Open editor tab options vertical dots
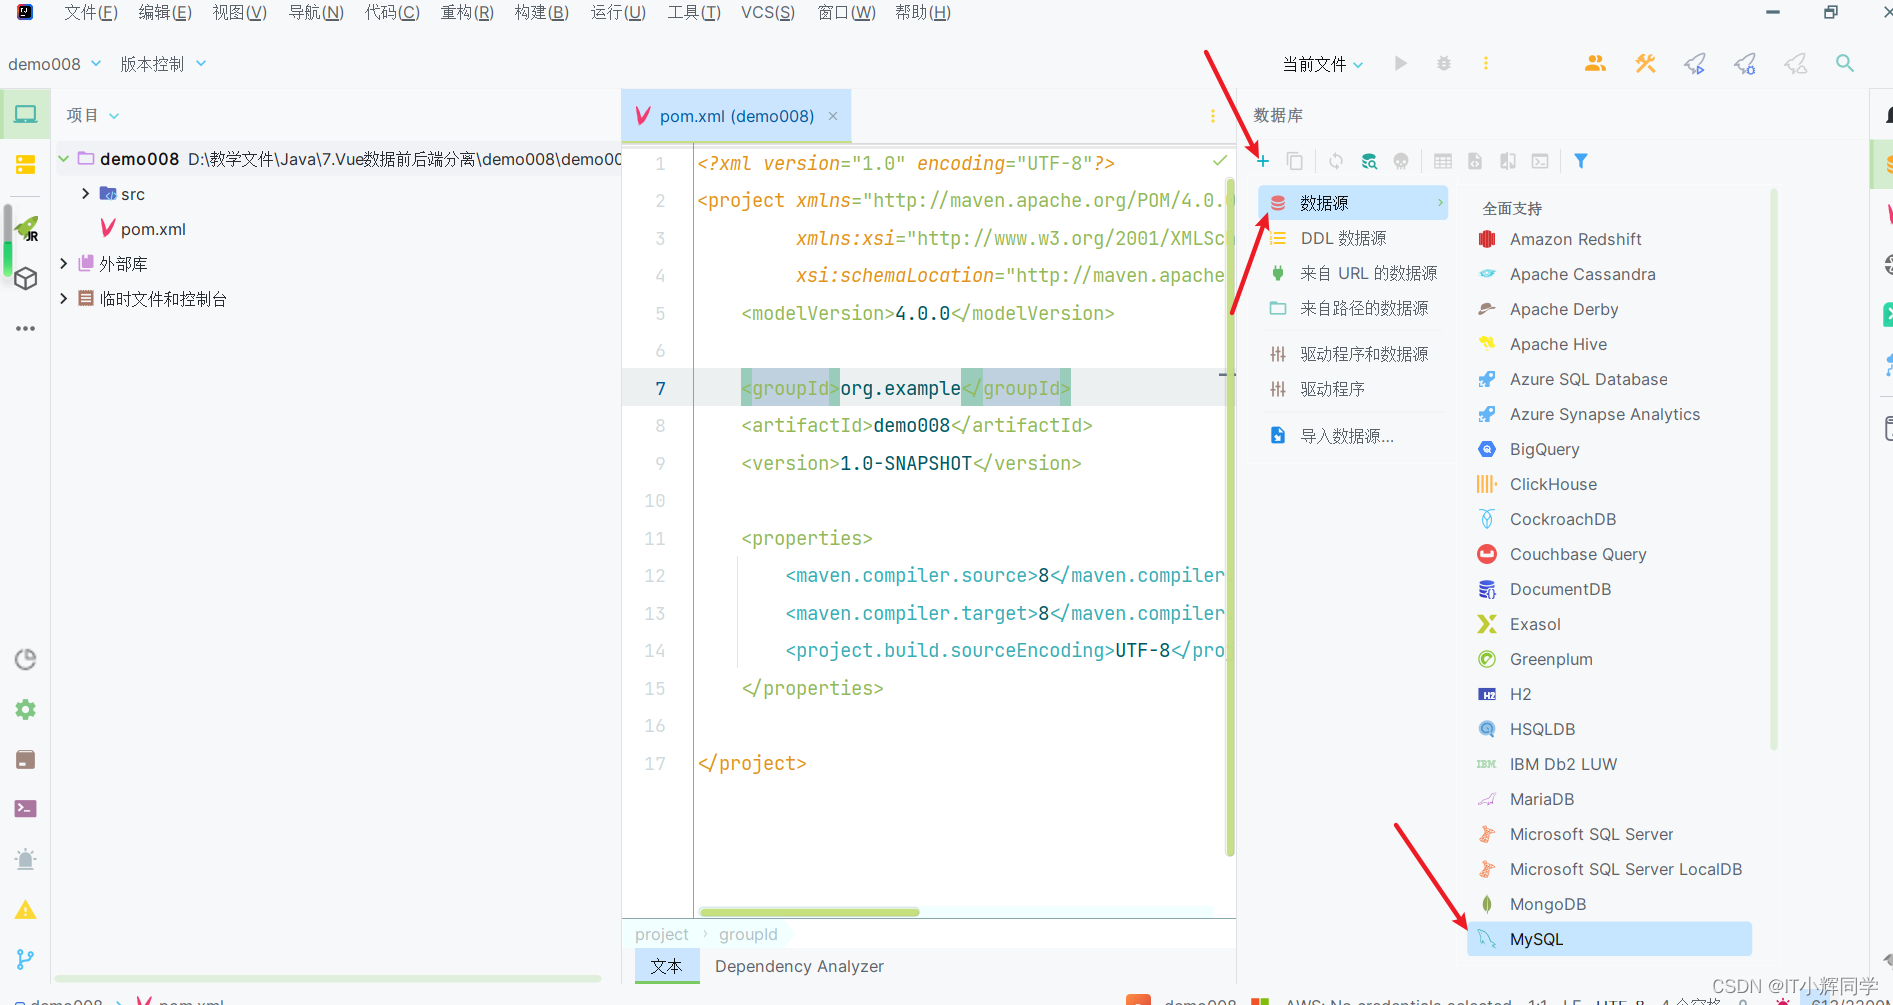This screenshot has width=1893, height=1005. [x=1213, y=116]
